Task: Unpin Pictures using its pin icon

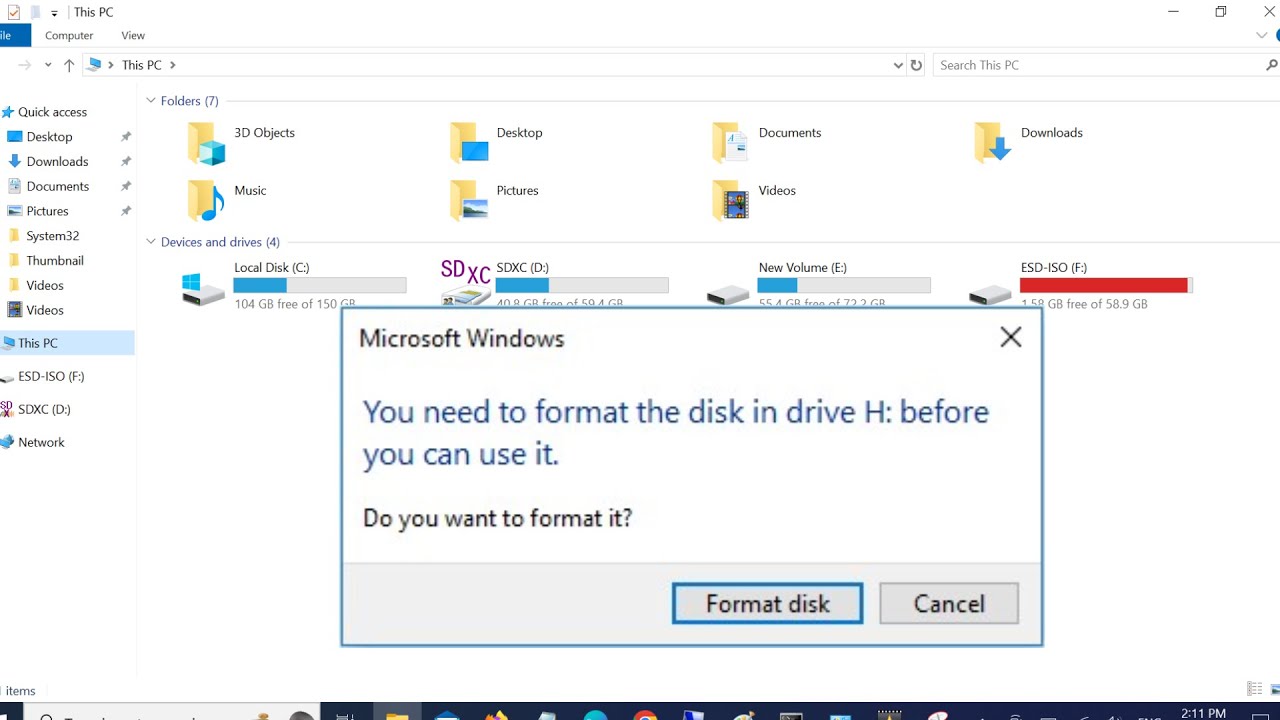Action: (x=126, y=211)
